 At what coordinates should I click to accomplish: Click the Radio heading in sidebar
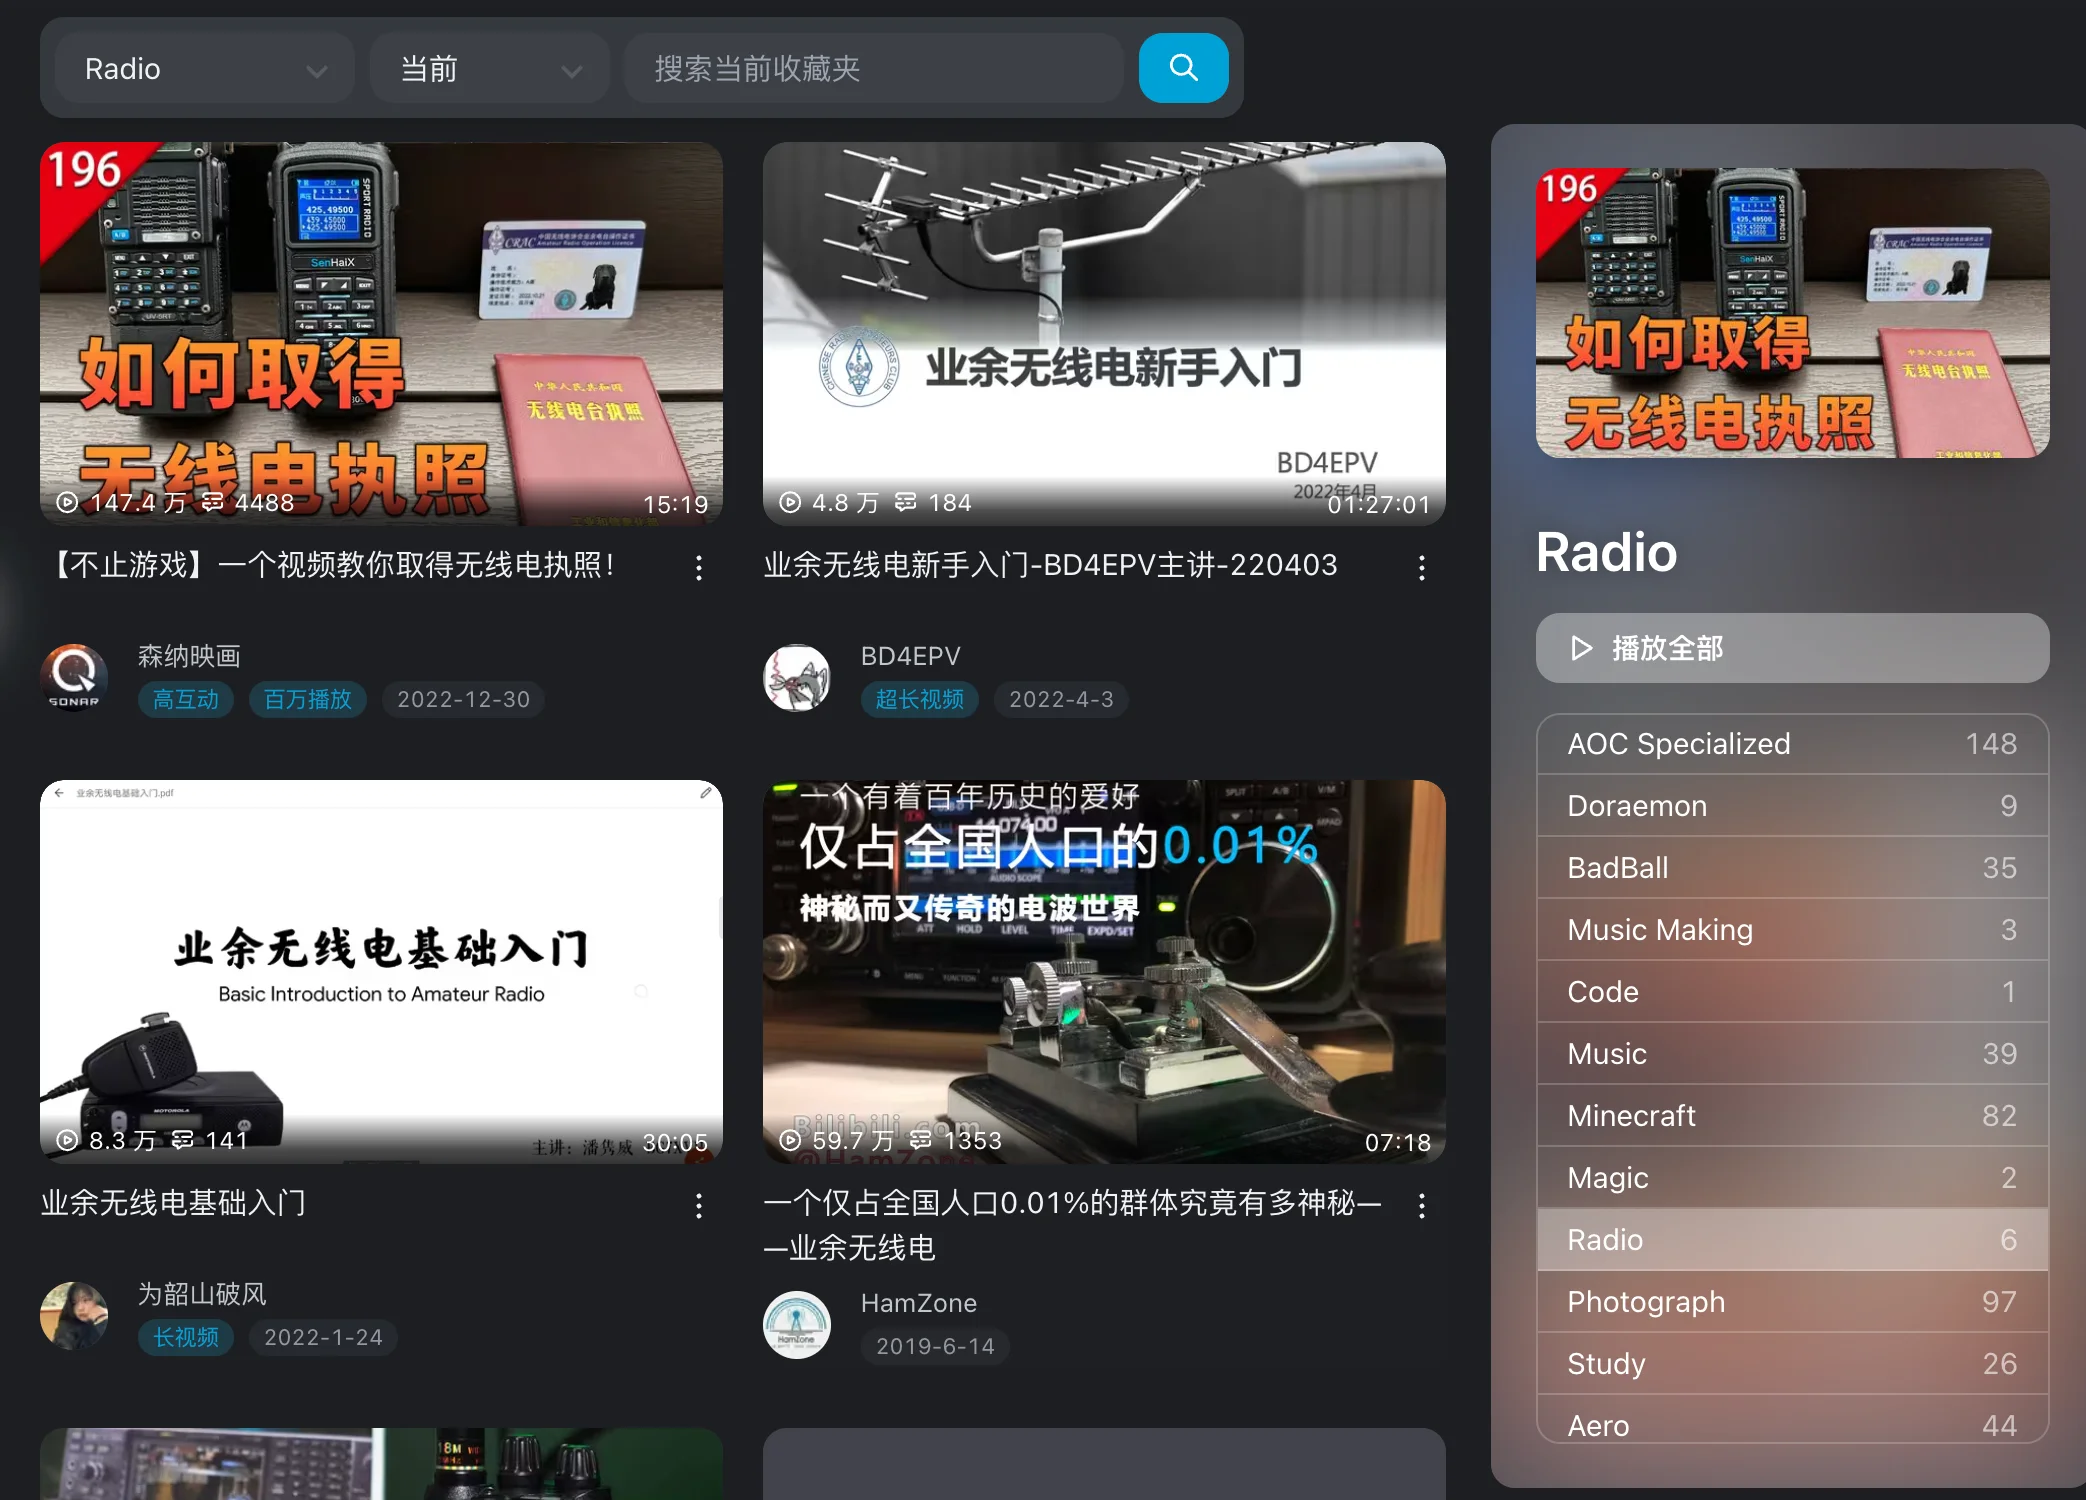1606,552
